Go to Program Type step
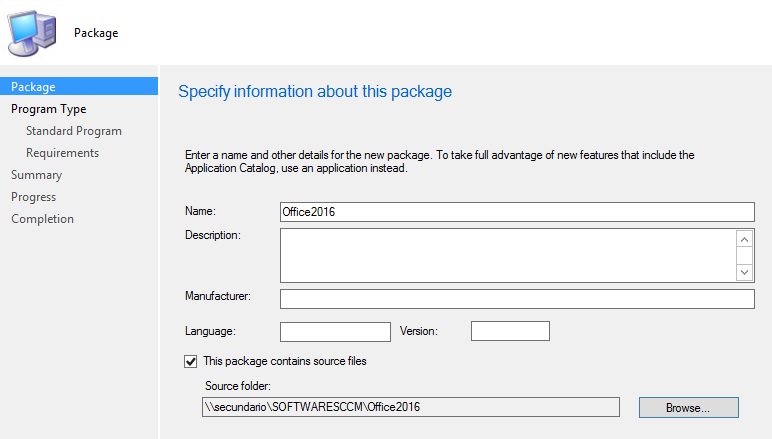The height and width of the screenshot is (439, 772). coord(48,109)
